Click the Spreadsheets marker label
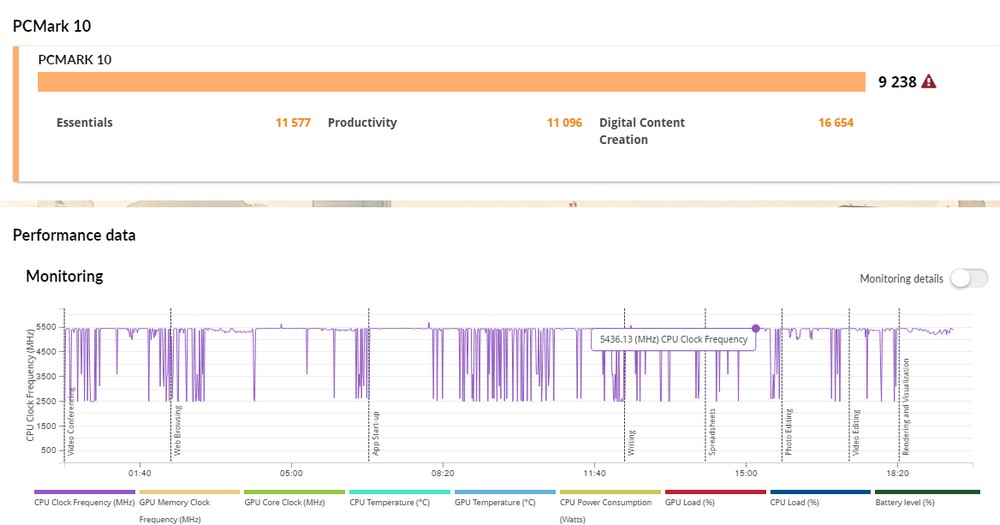The image size is (1000, 525). coord(712,432)
